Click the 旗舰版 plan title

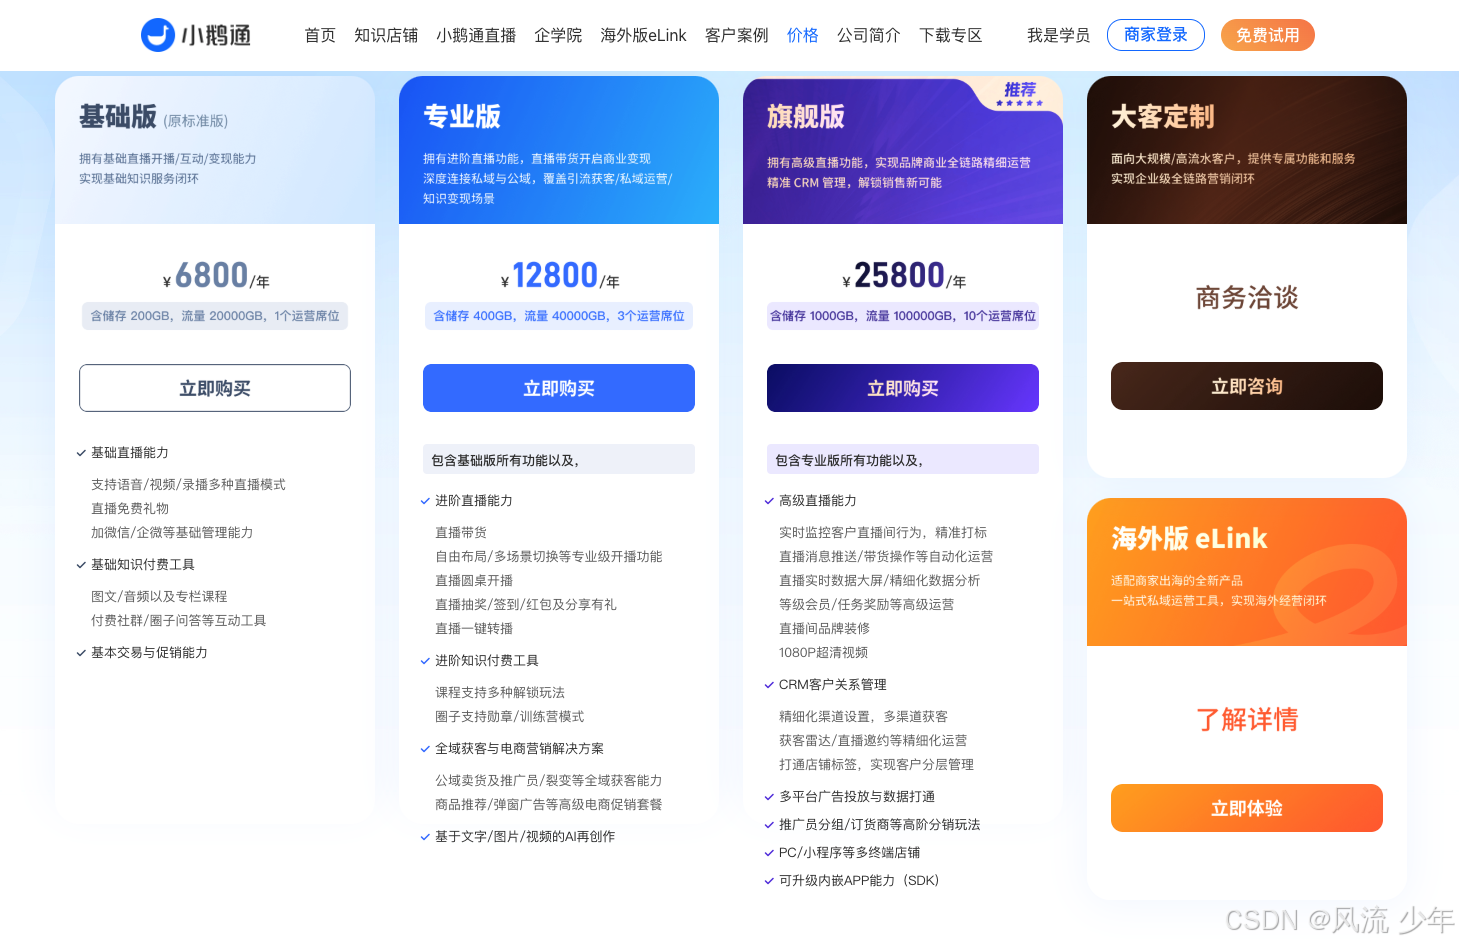(806, 117)
